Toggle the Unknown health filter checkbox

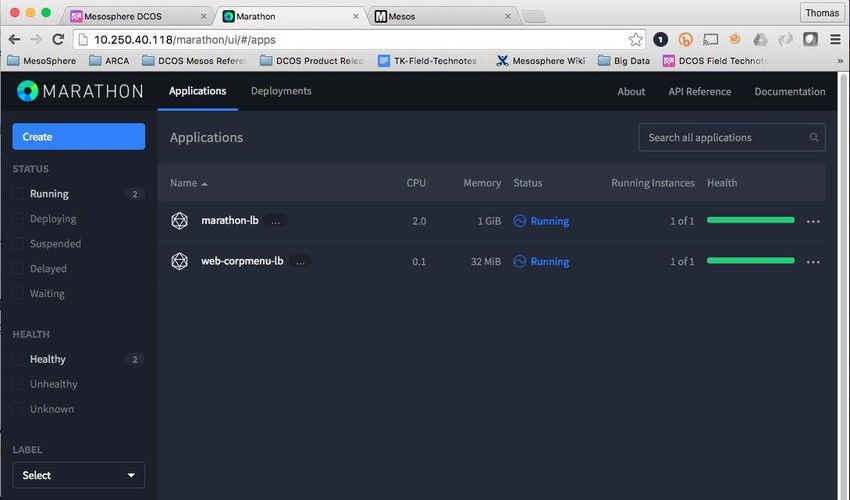click(17, 409)
